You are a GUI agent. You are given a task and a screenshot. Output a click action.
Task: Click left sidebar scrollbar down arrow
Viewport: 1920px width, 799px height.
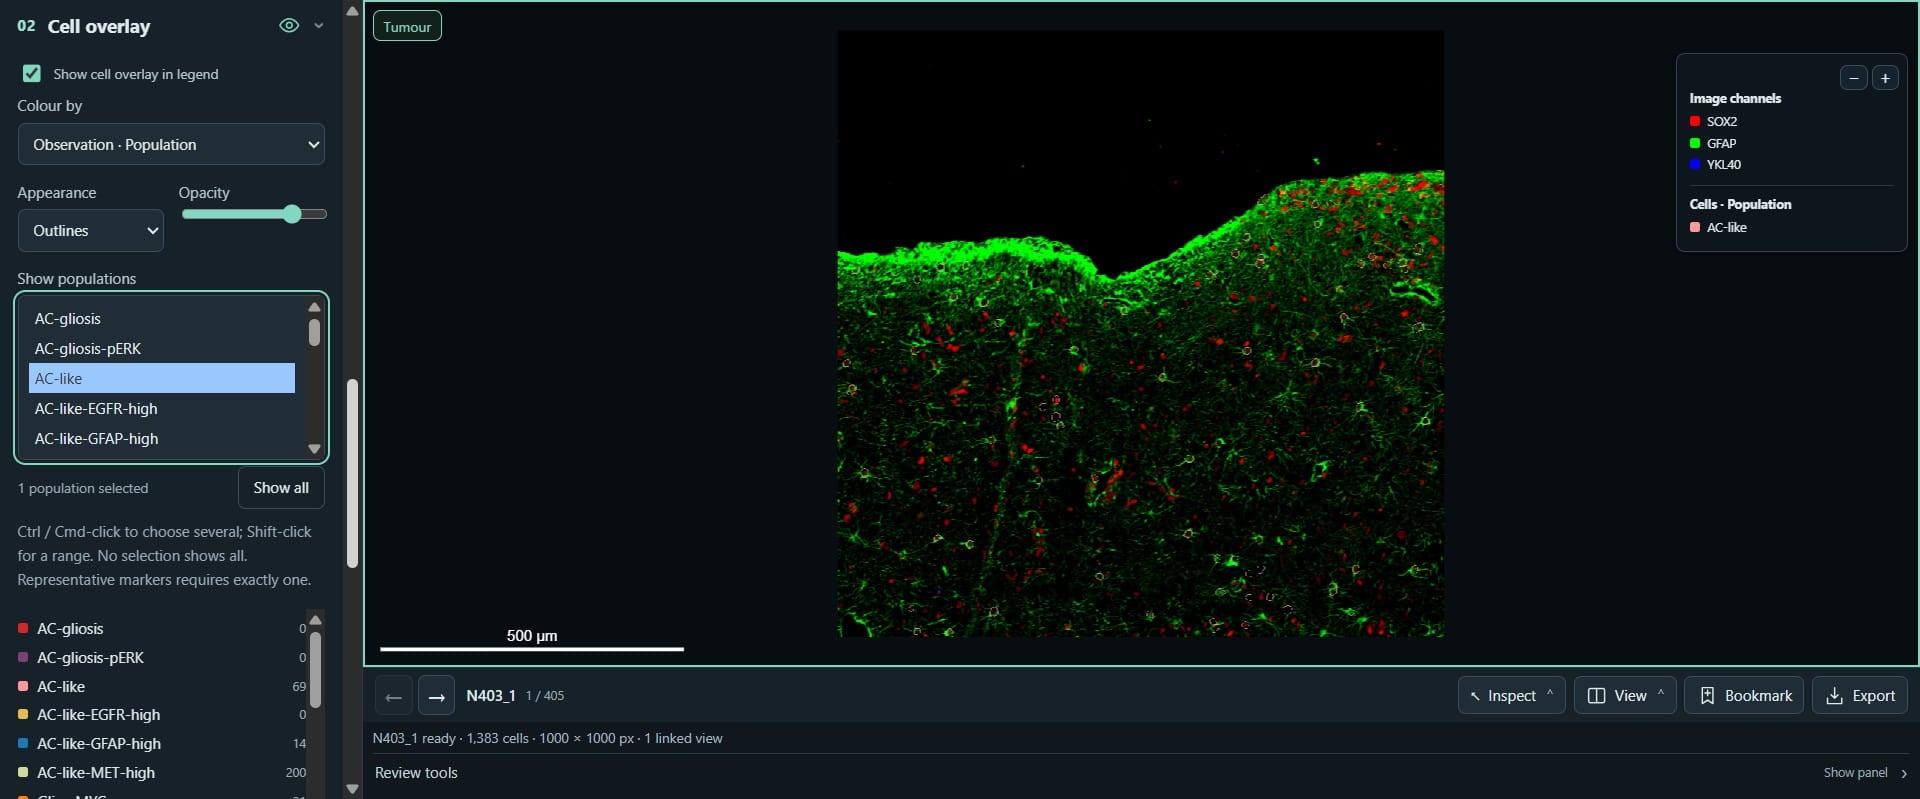point(352,788)
